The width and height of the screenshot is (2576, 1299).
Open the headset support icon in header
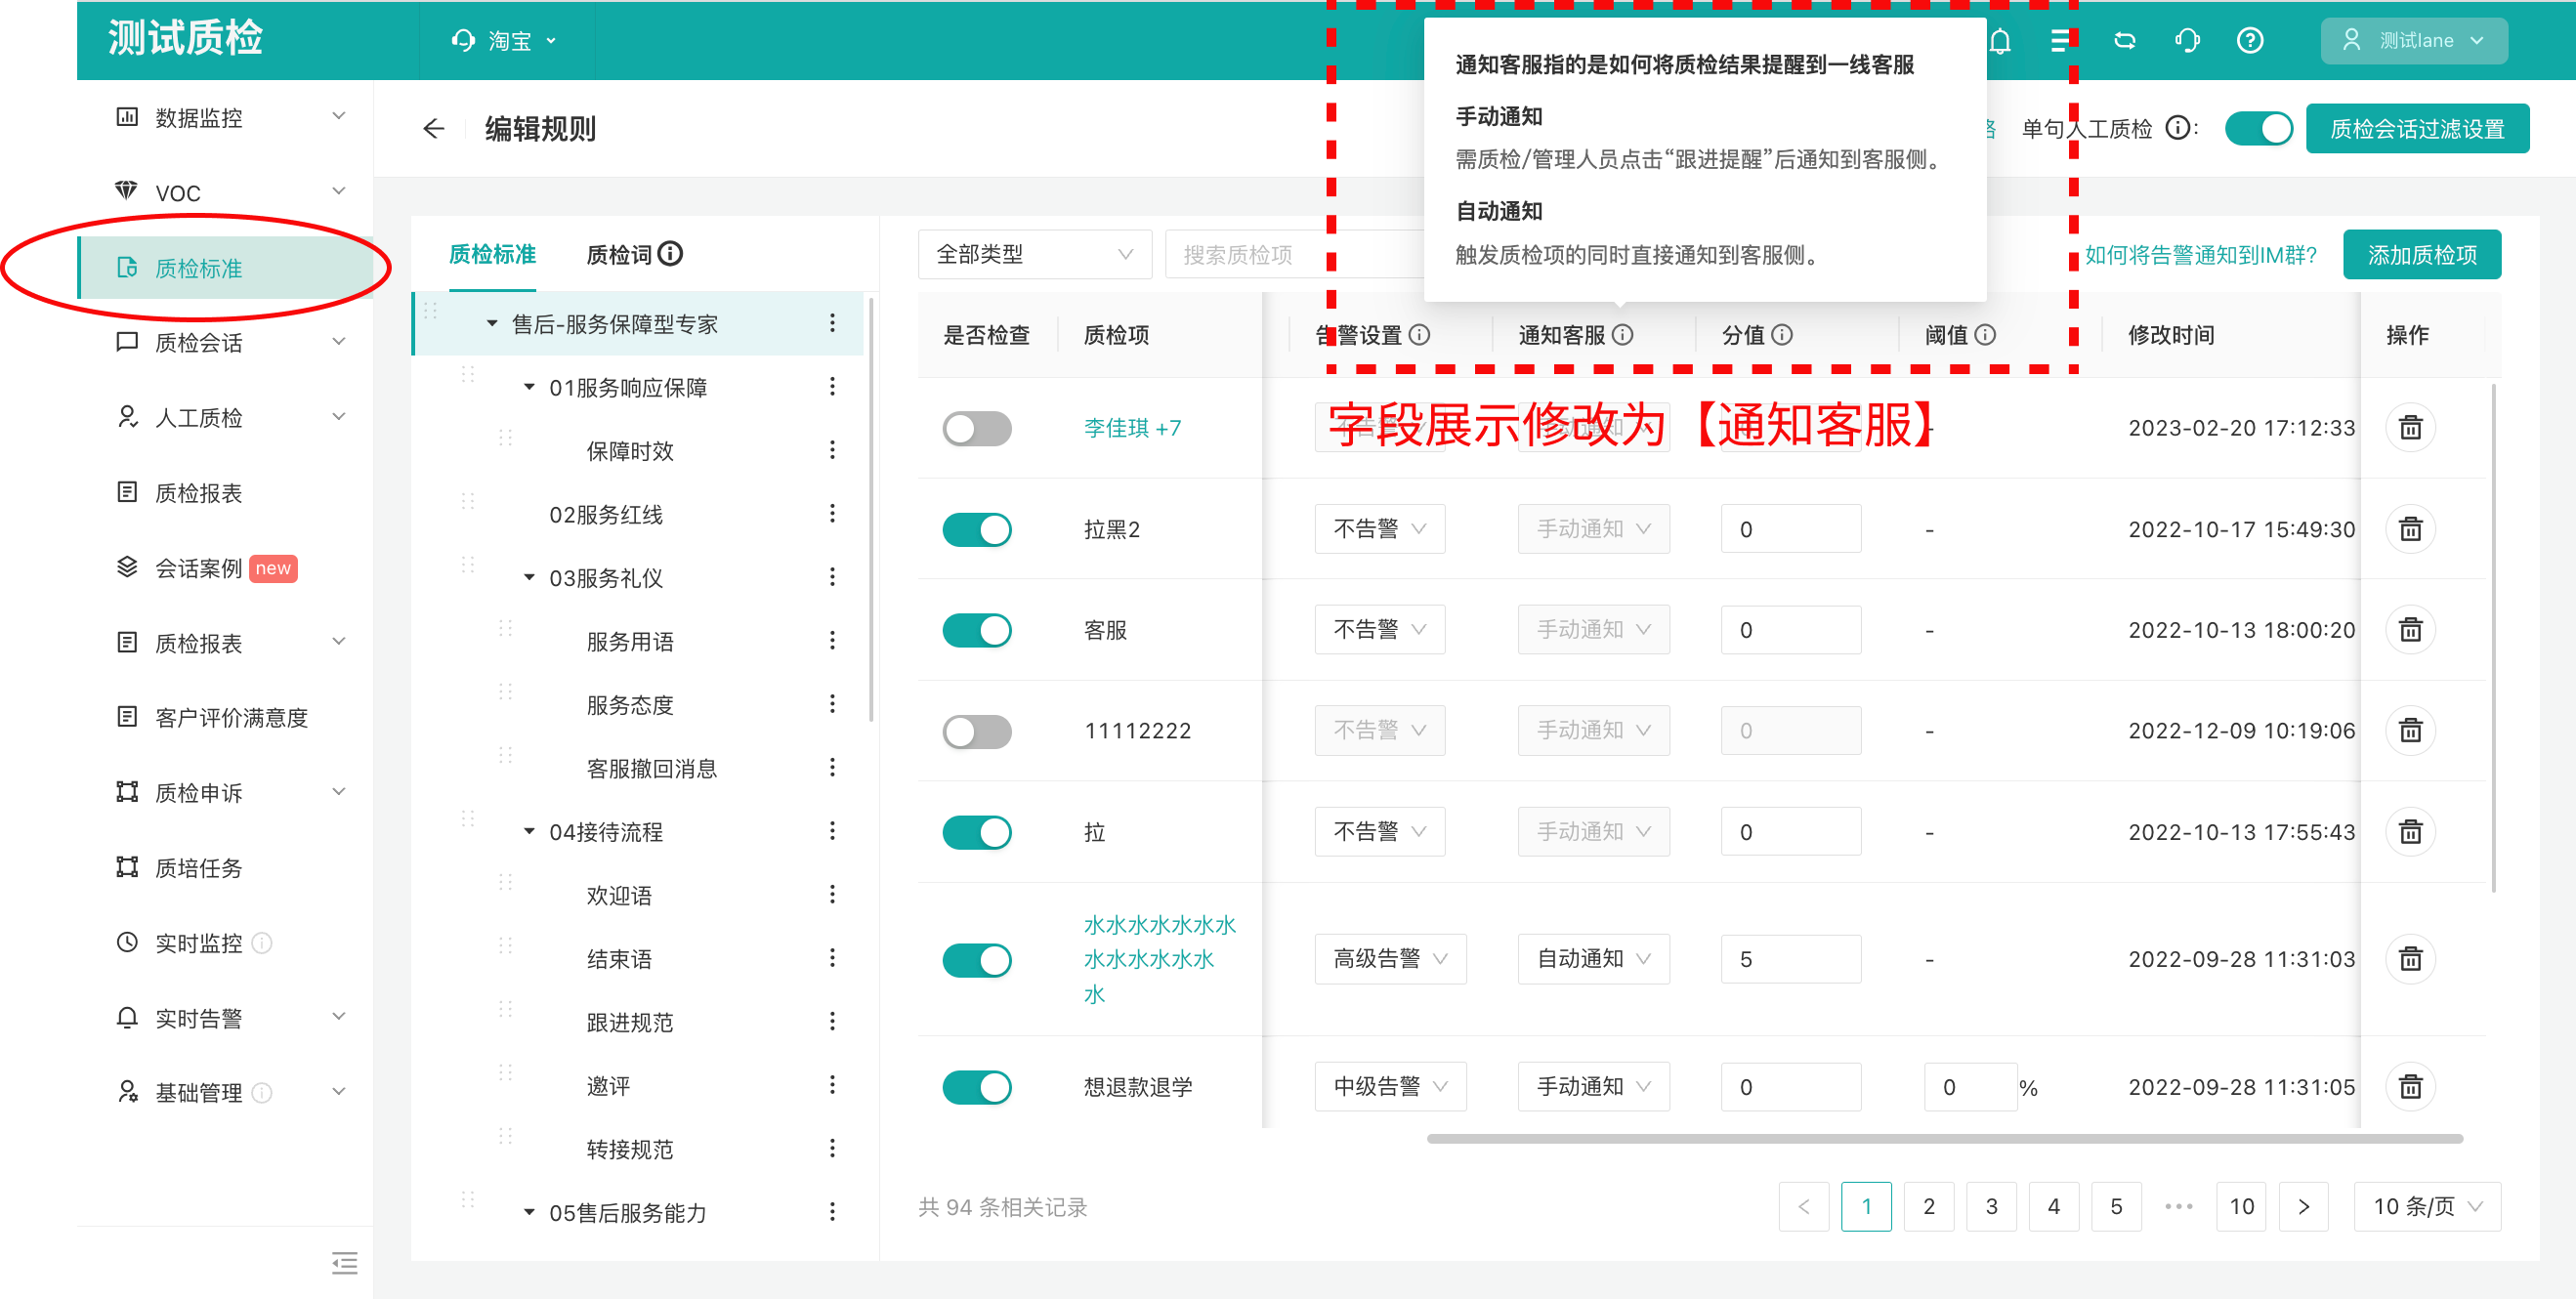(x=2187, y=41)
